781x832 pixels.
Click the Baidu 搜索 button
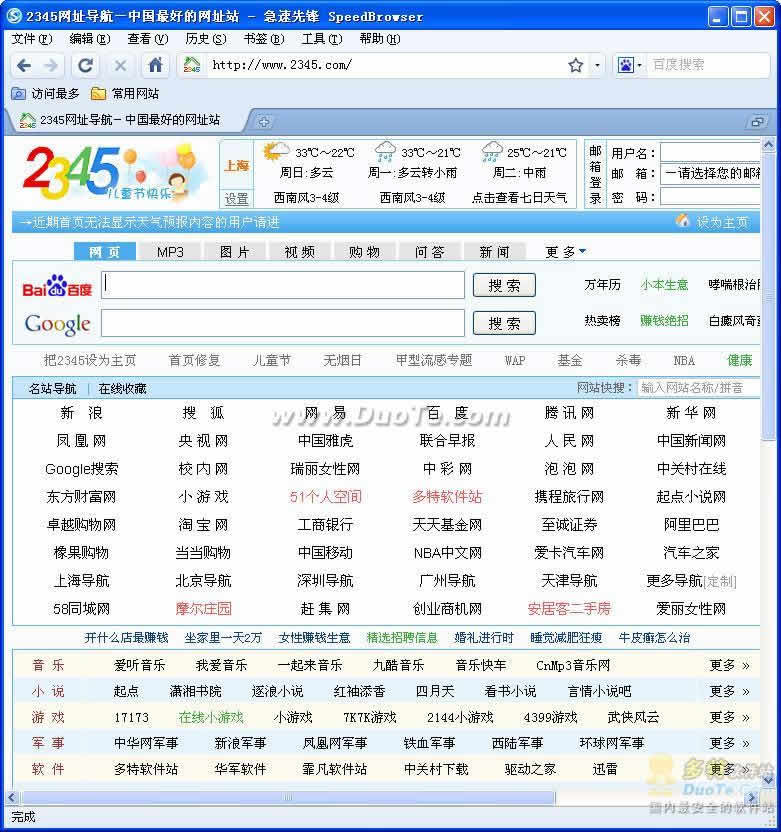point(504,285)
